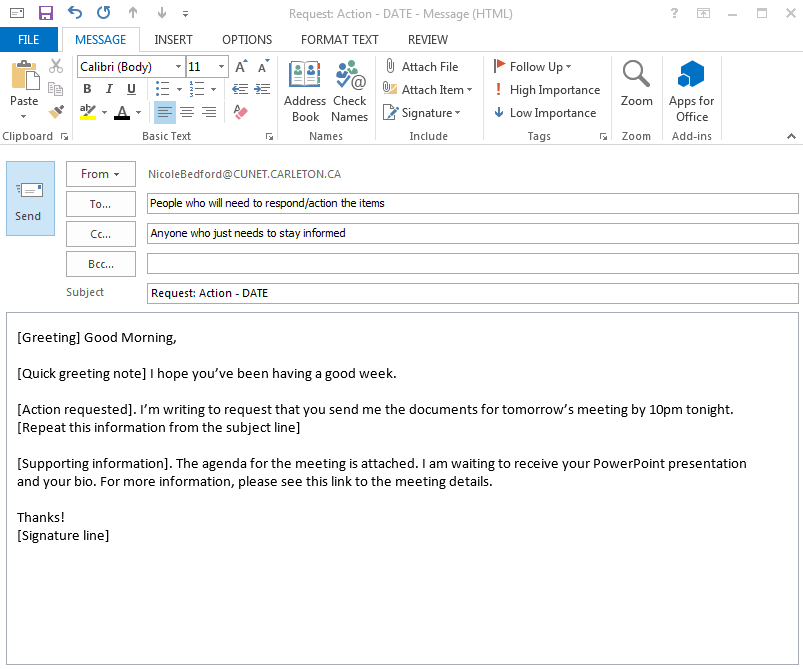Click the Save icon in quick access toolbar

pos(46,13)
